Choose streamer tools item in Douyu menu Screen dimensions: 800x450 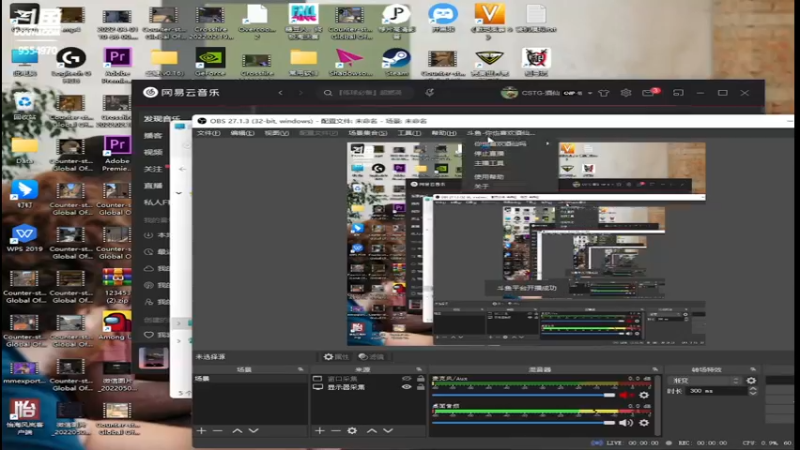[x=489, y=163]
